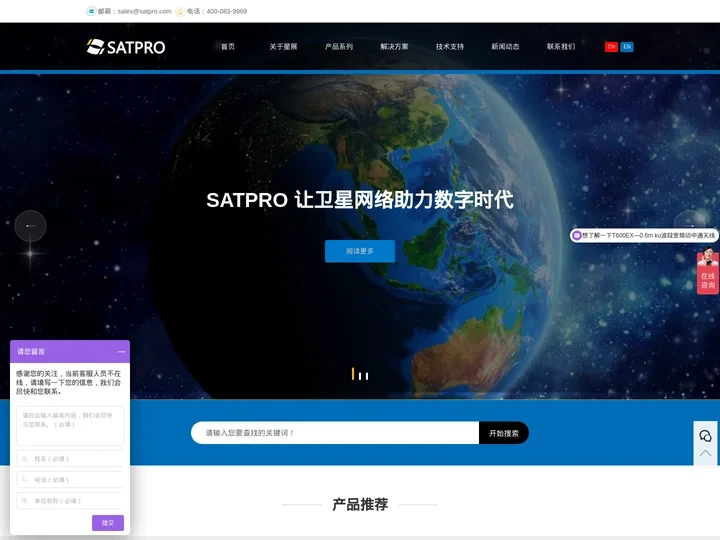Click the 请您留言 panel header
Image resolution: width=720 pixels, height=540 pixels.
coord(70,352)
